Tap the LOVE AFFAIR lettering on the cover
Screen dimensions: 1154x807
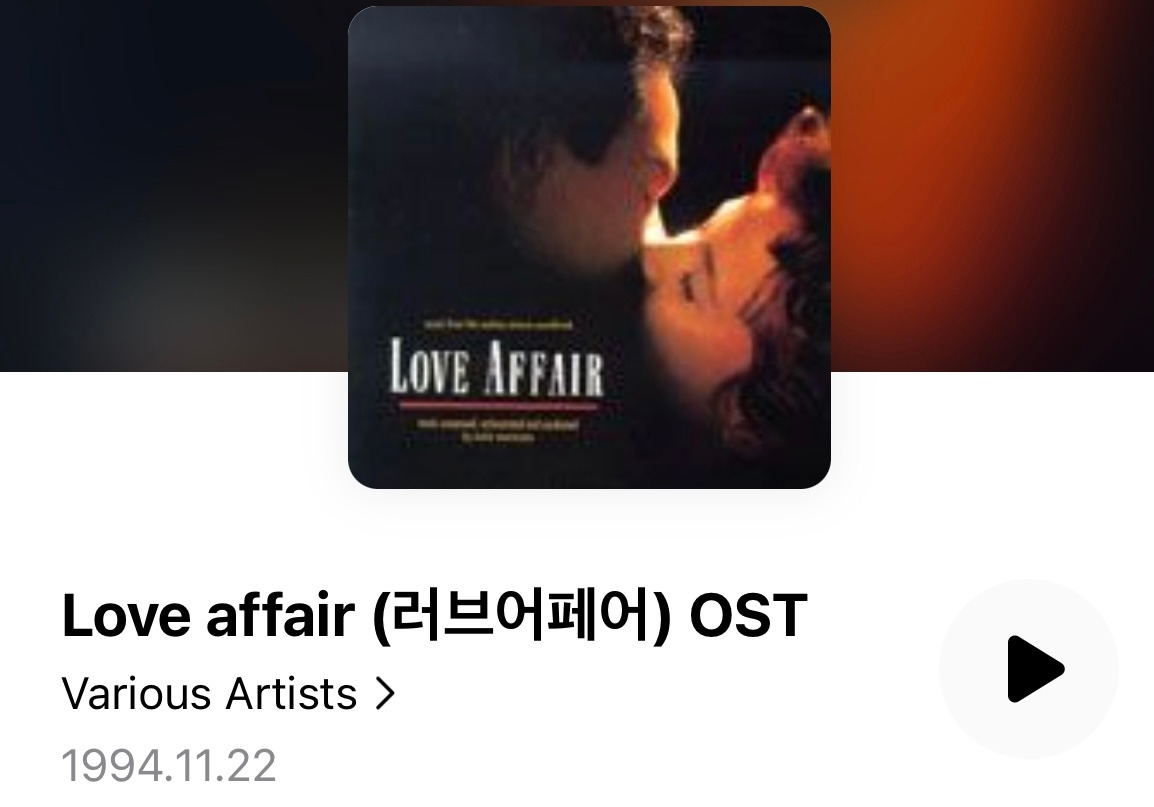coord(496,367)
